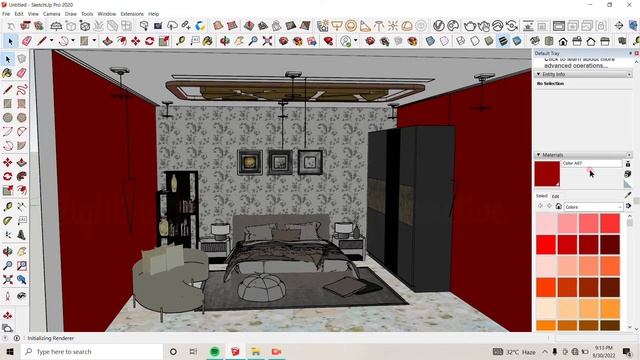Open the V-Ray asset editor icon
The image size is (640, 360).
coord(438,26)
